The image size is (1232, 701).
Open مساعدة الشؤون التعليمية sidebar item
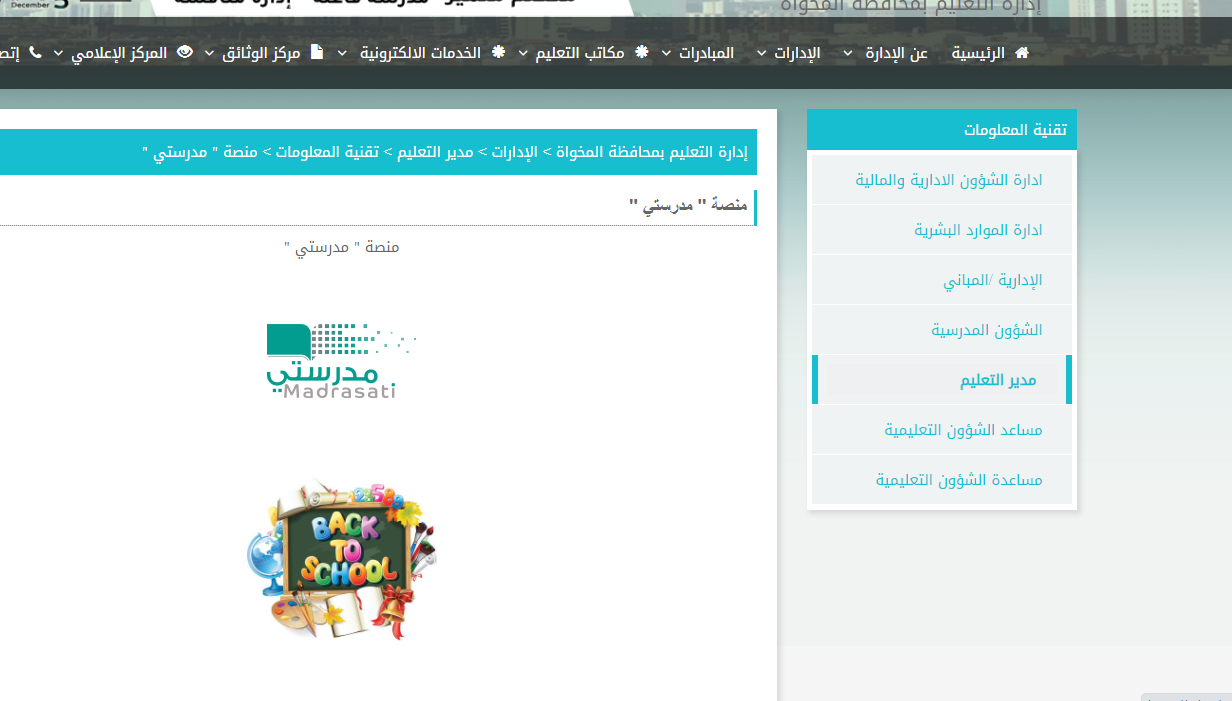pyautogui.click(x=942, y=480)
